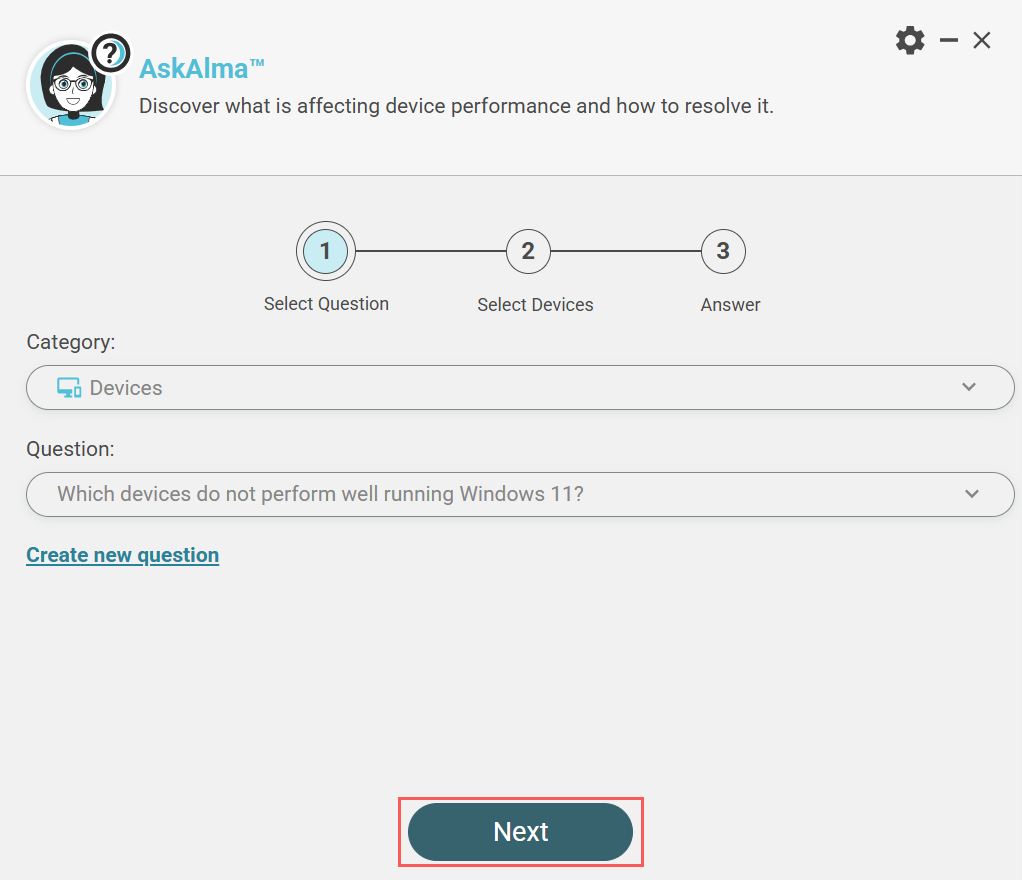1022x880 pixels.
Task: Expand the Category list using its chevron arrow
Action: [968, 387]
